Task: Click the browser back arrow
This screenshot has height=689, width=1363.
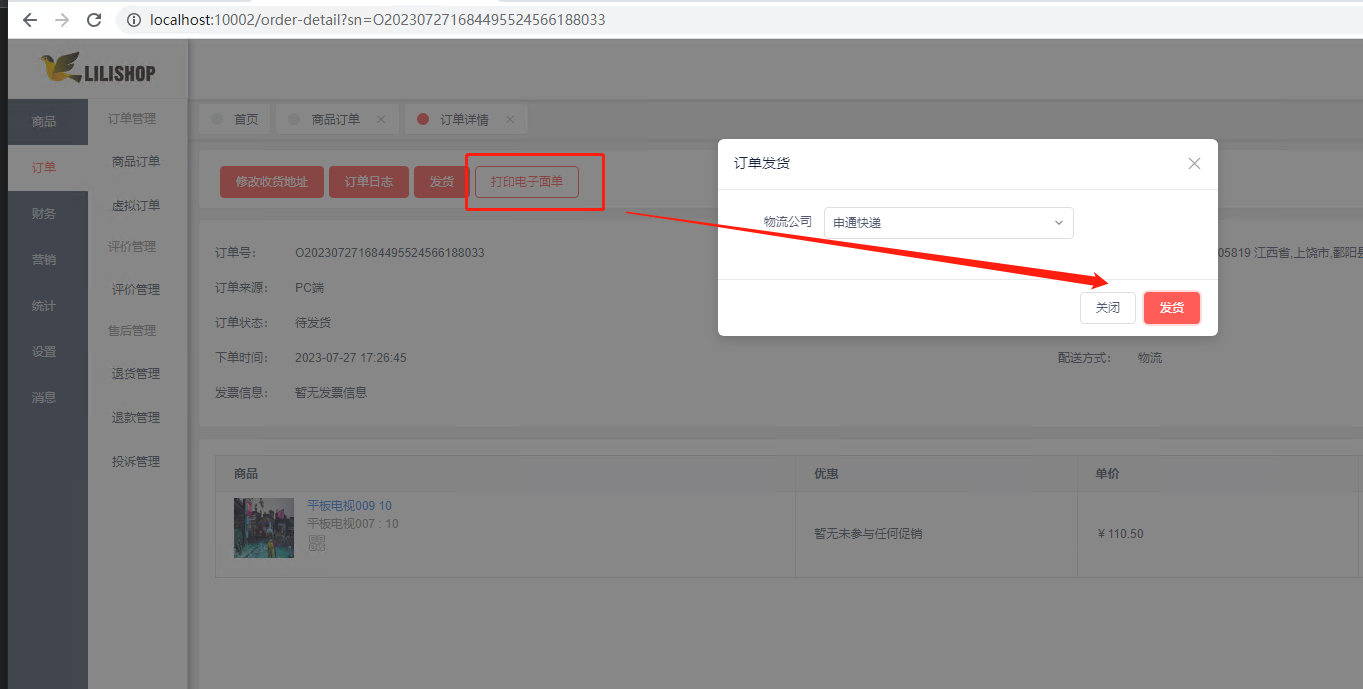Action: 30,20
